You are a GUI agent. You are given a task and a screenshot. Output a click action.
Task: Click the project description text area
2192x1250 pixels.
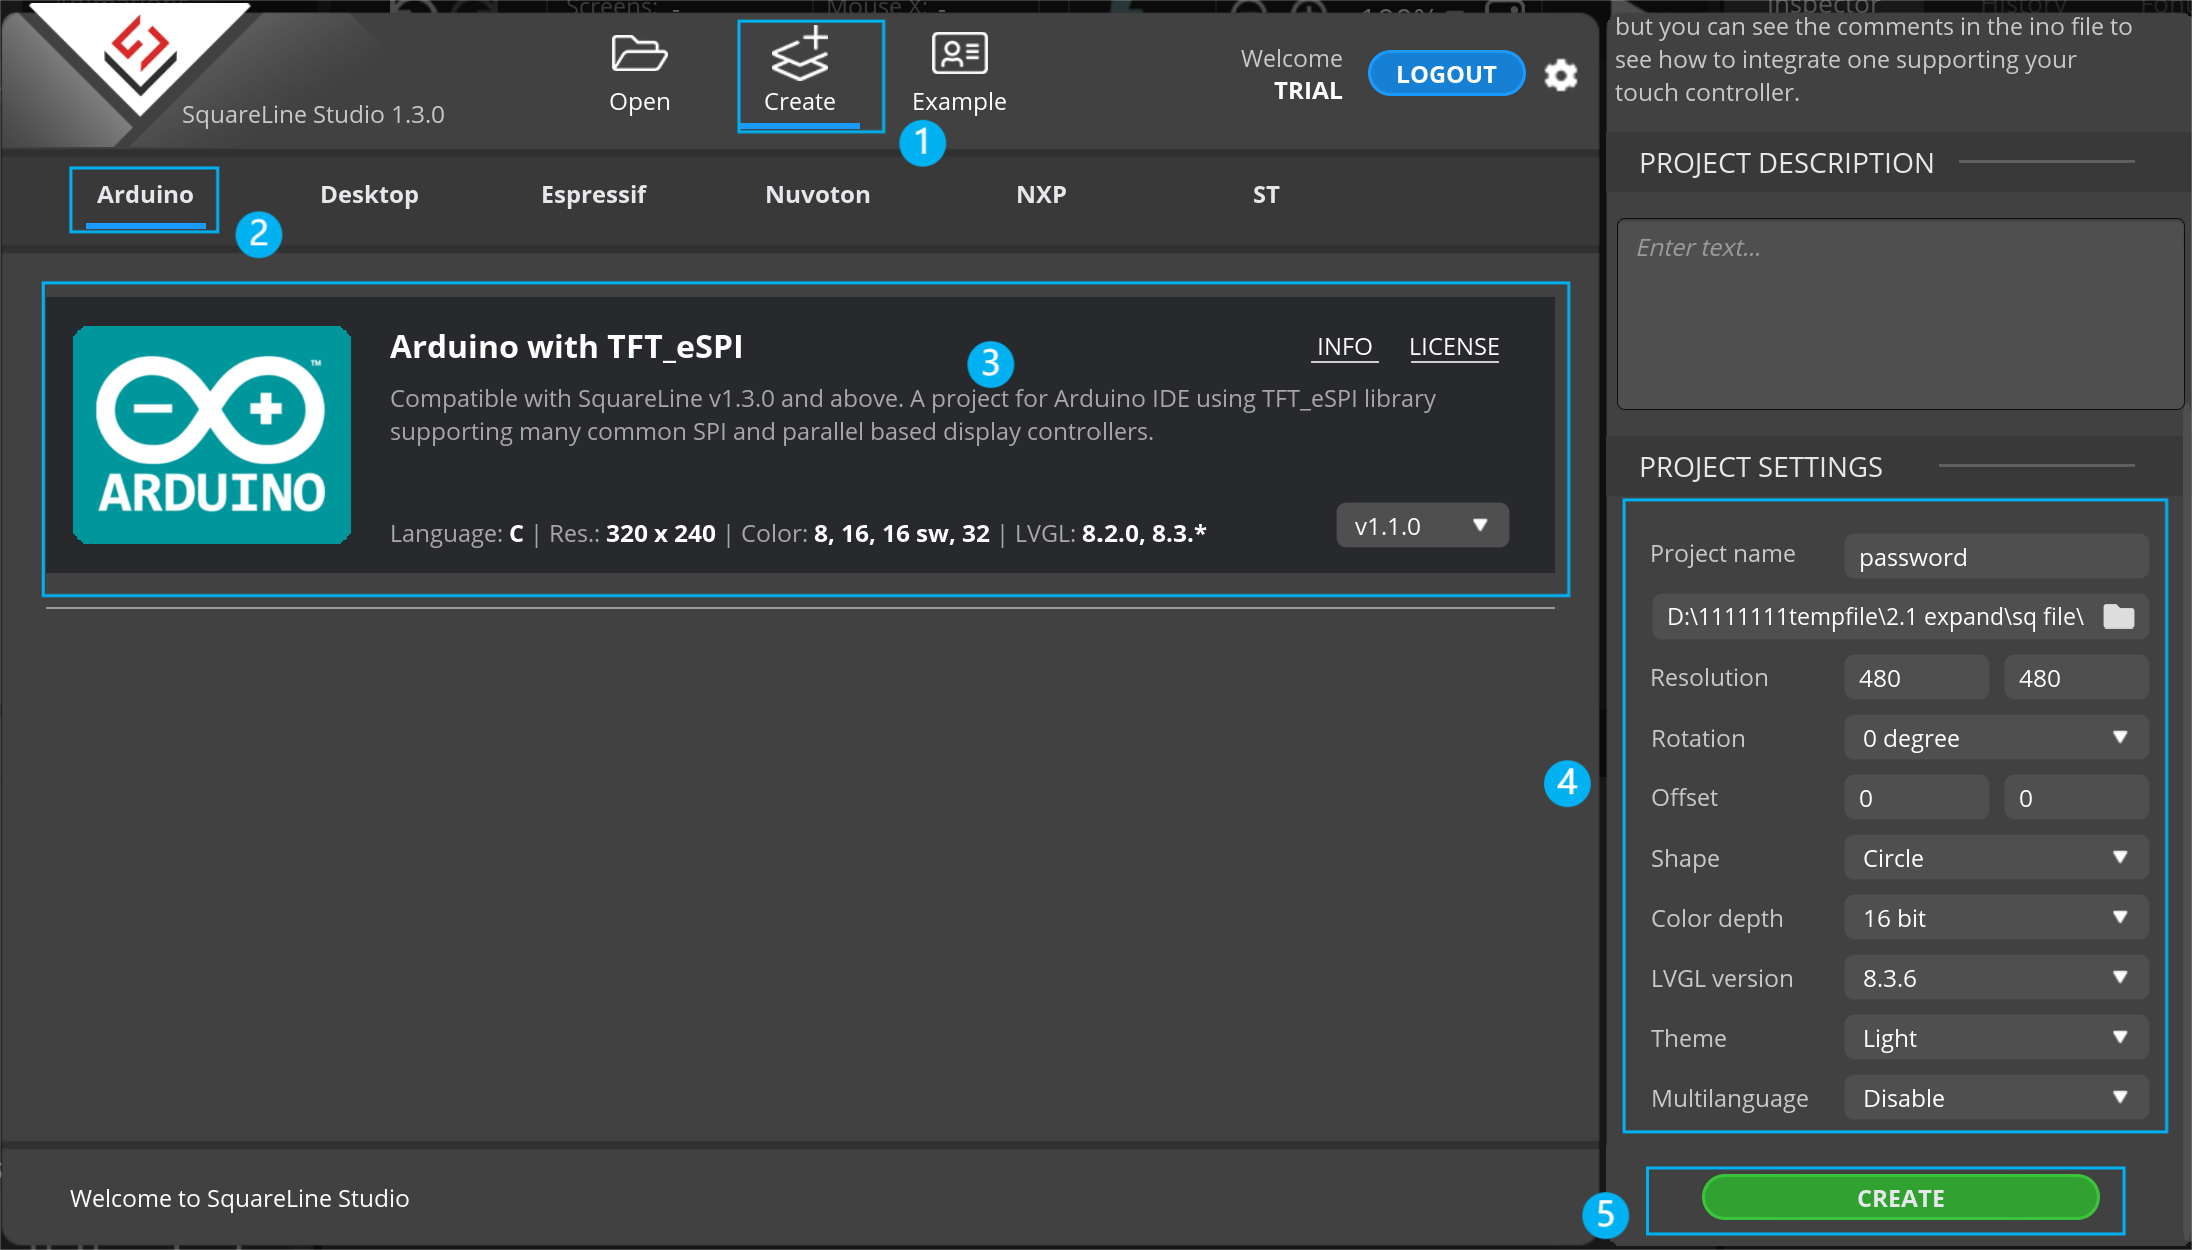(1897, 315)
